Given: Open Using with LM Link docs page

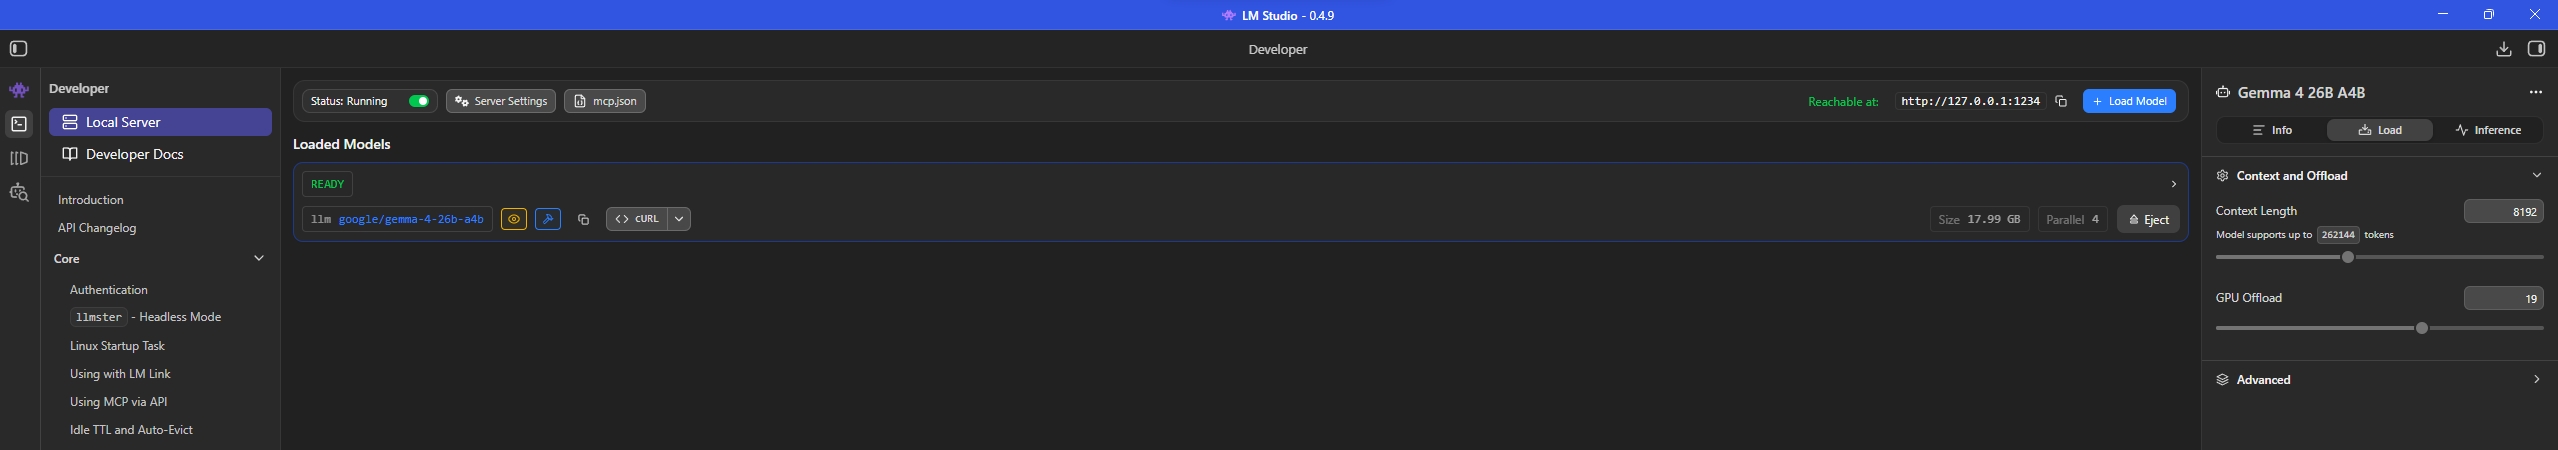Looking at the screenshot, I should [x=120, y=374].
